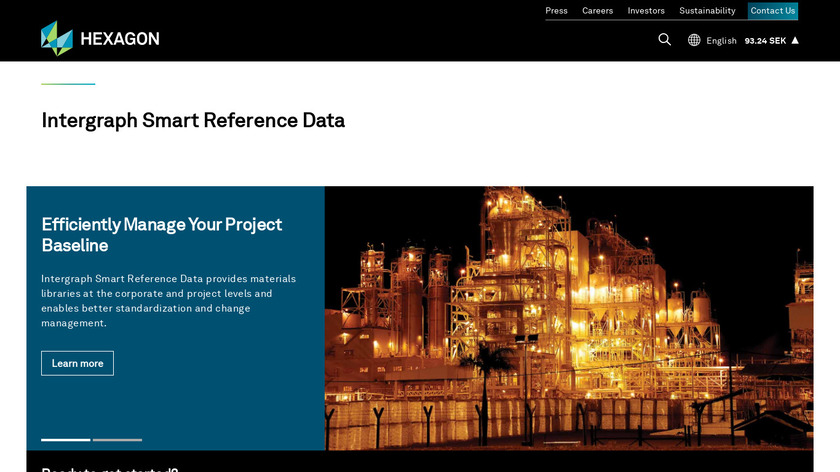Click Efficiently Manage Your Project Baseline heading

[x=161, y=235]
